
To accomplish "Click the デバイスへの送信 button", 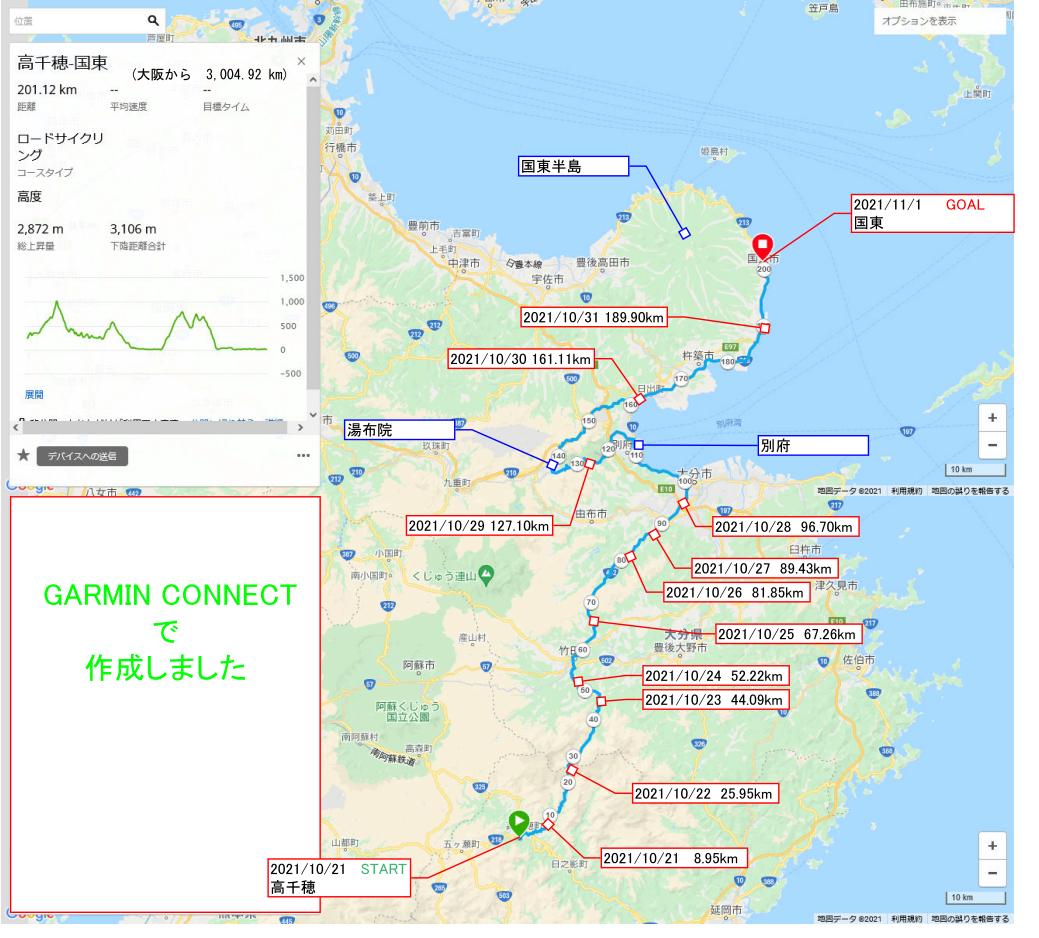I will [x=82, y=456].
